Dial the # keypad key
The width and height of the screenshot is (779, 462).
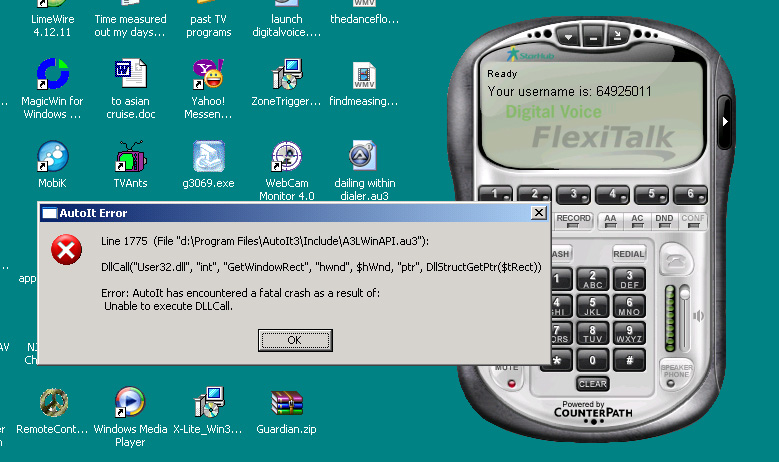(629, 360)
